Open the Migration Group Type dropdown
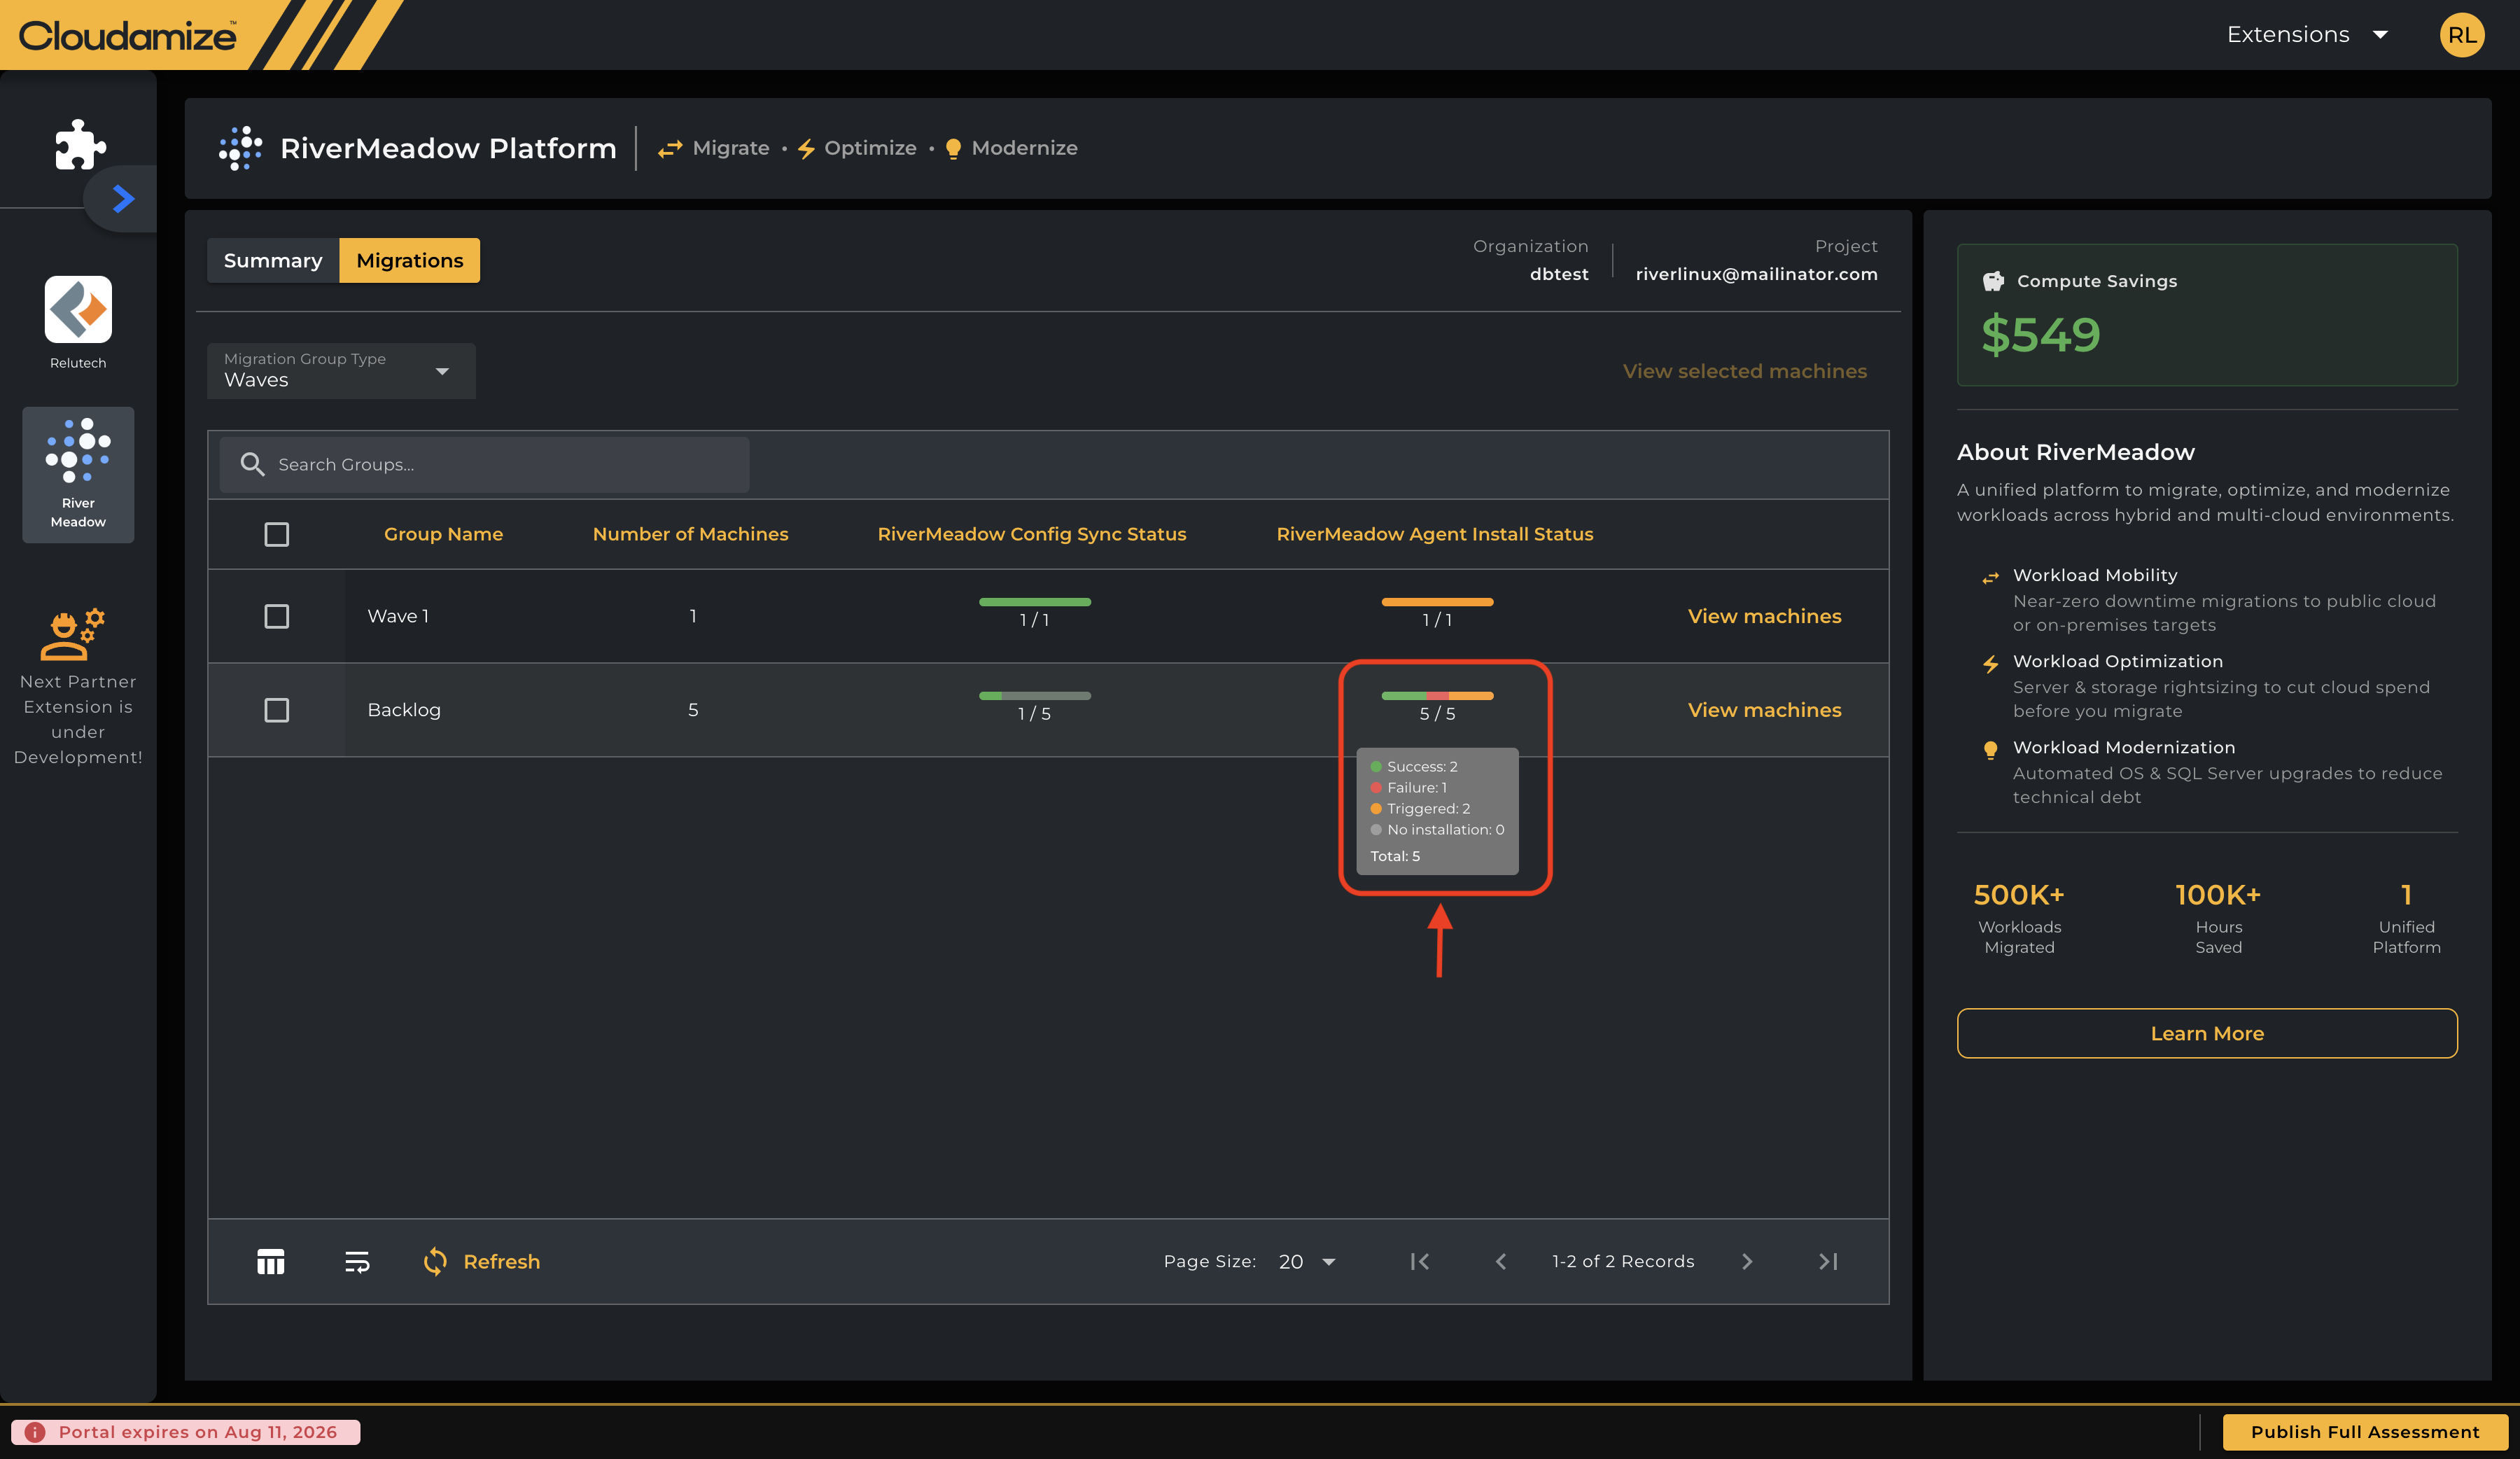 (341, 371)
